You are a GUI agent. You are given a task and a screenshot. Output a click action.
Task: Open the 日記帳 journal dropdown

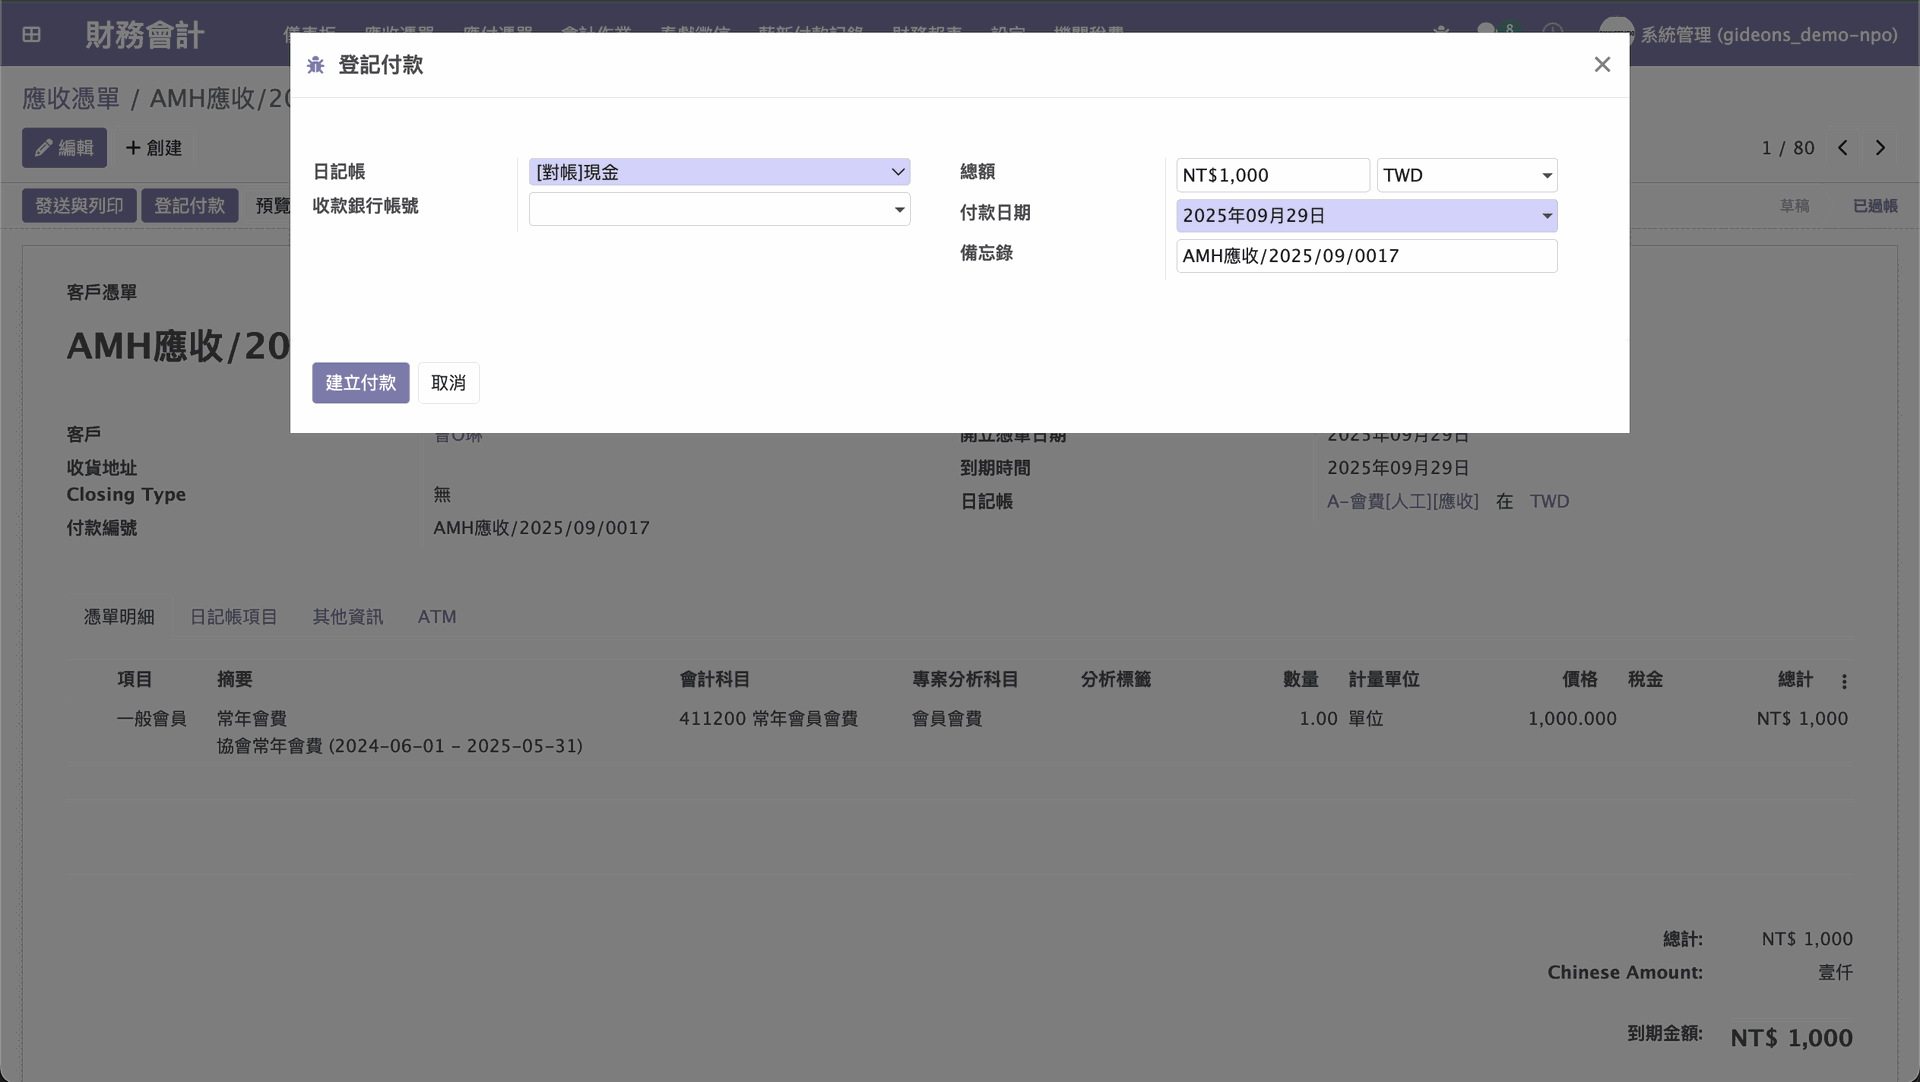pos(719,172)
